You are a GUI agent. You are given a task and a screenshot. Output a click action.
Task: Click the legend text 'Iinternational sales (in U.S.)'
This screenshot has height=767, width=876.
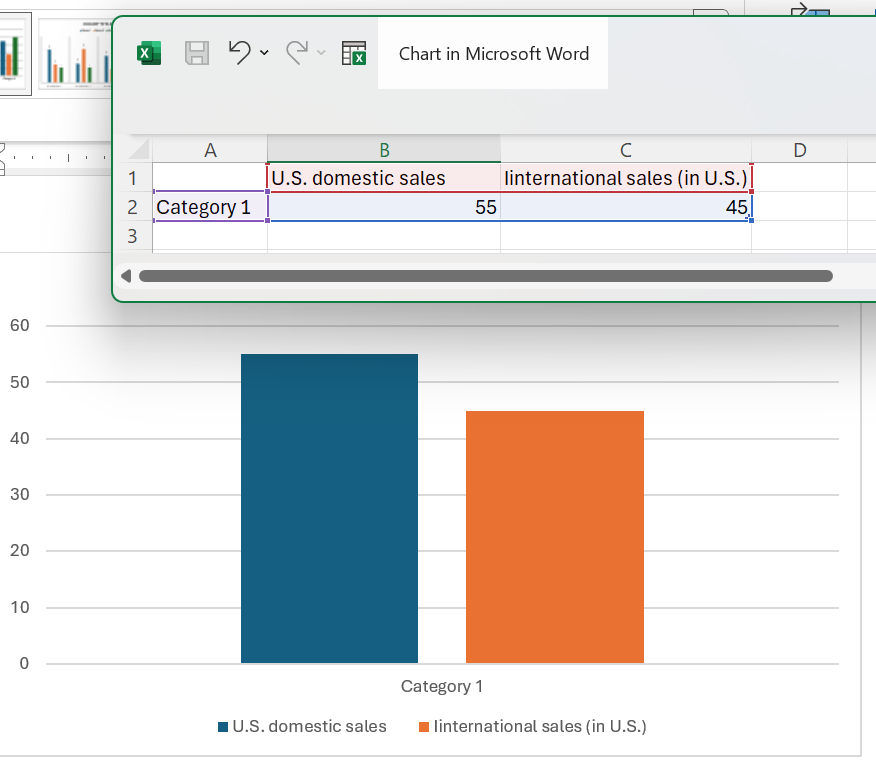(x=540, y=726)
